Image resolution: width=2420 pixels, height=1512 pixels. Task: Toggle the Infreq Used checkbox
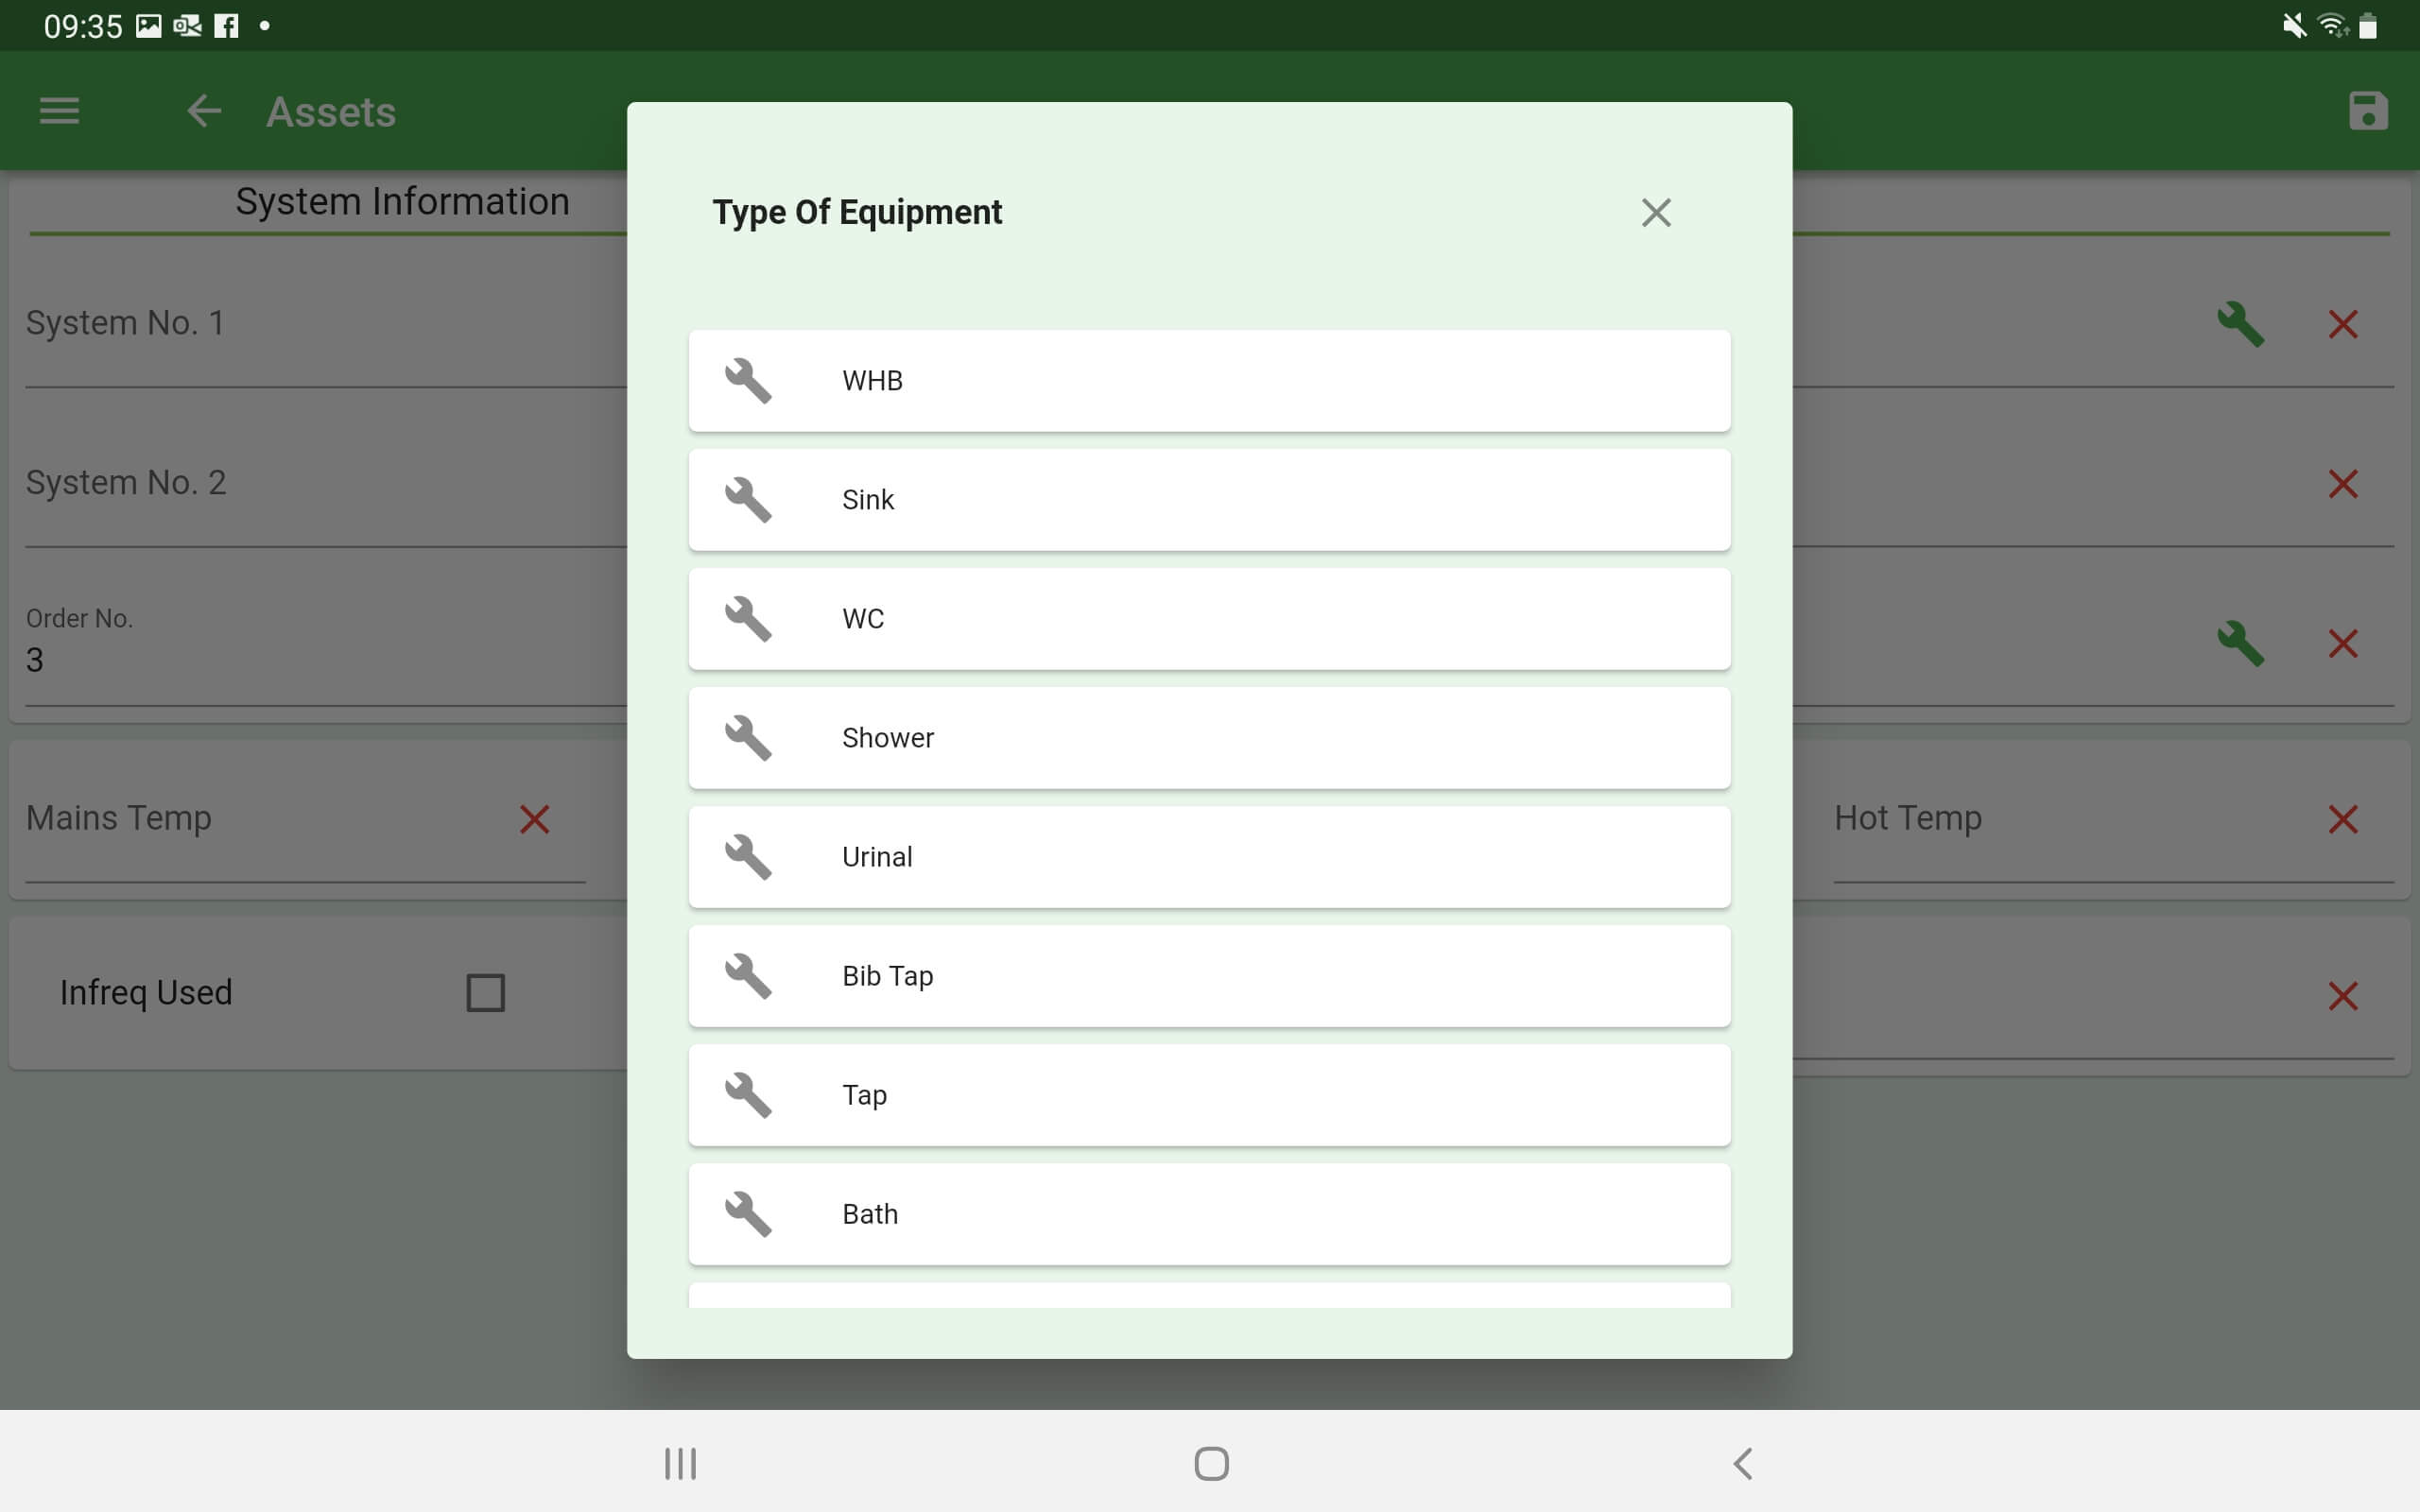483,993
